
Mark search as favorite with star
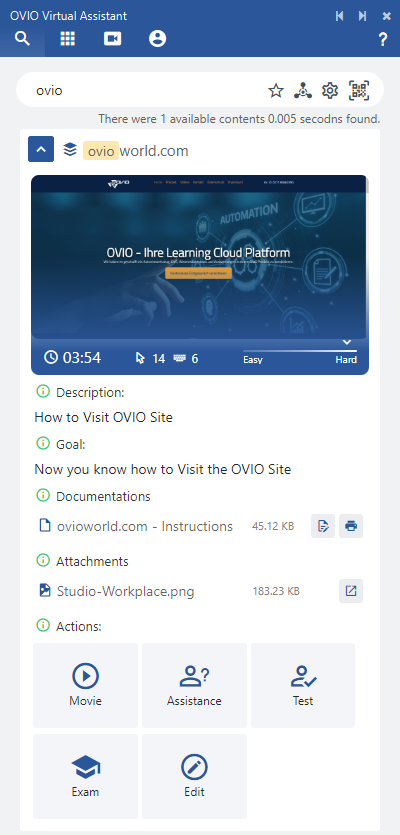(276, 91)
